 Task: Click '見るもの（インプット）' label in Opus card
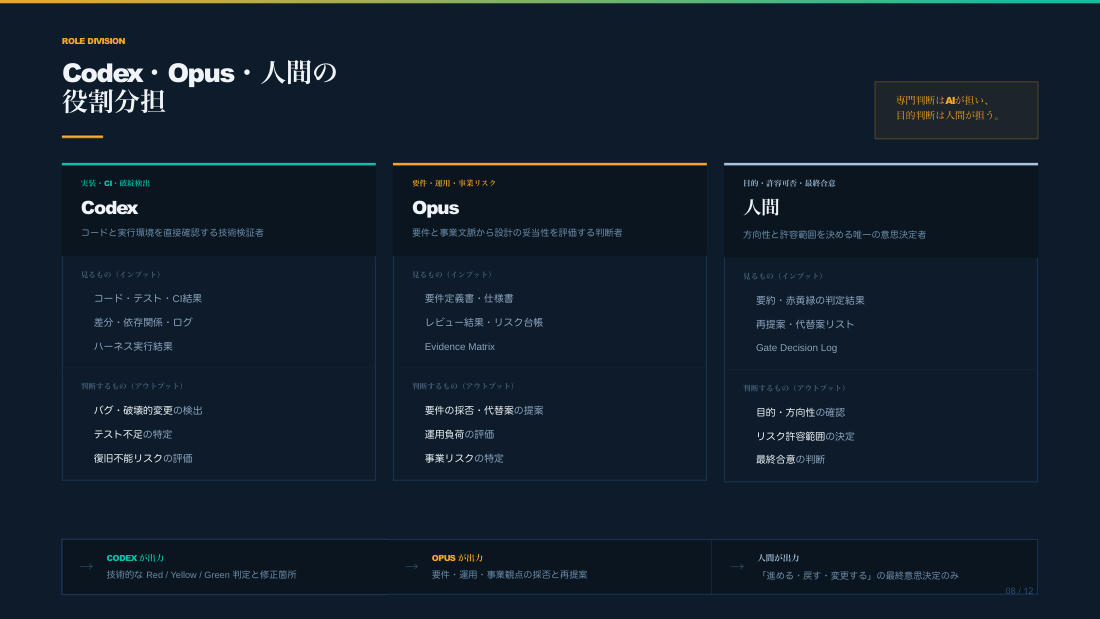[x=453, y=274]
